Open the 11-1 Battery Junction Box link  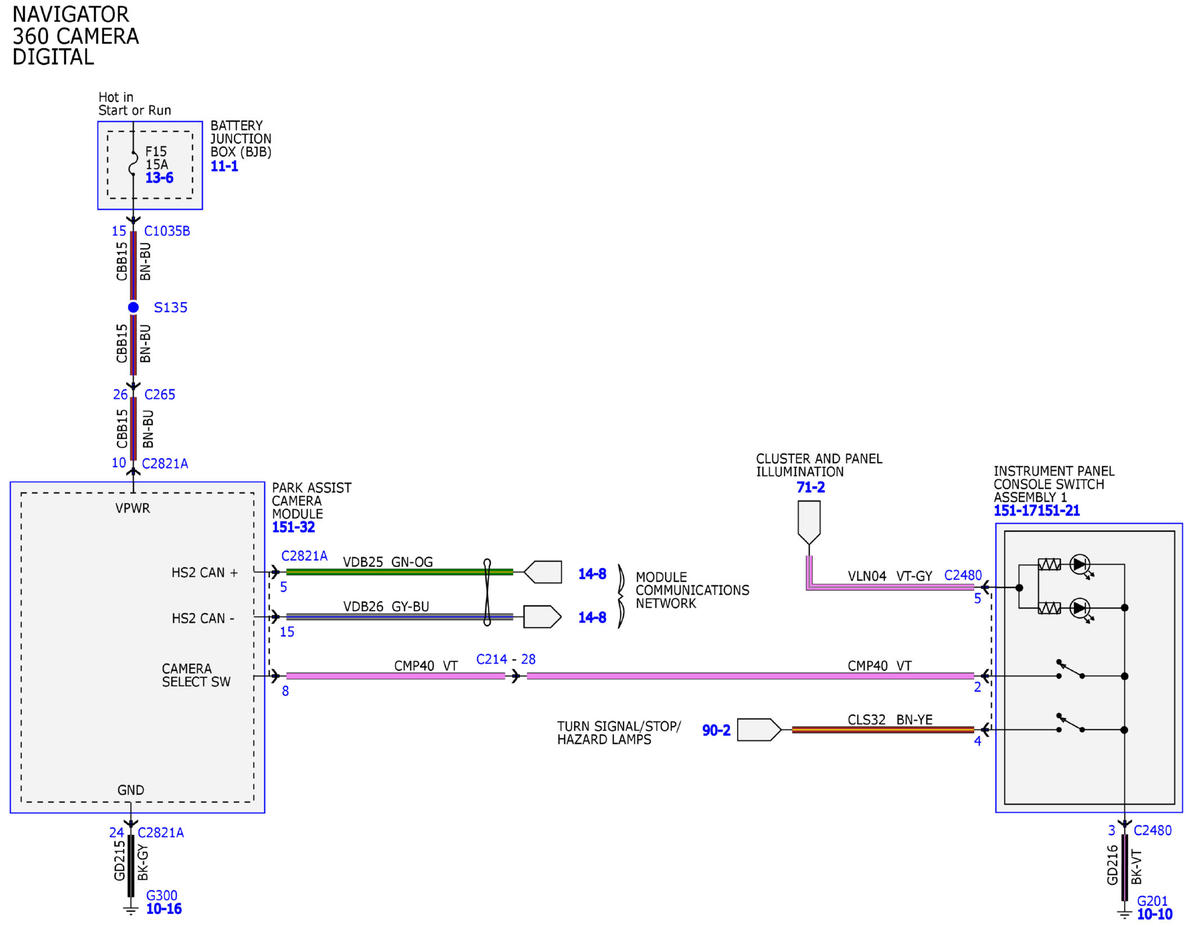coord(224,166)
